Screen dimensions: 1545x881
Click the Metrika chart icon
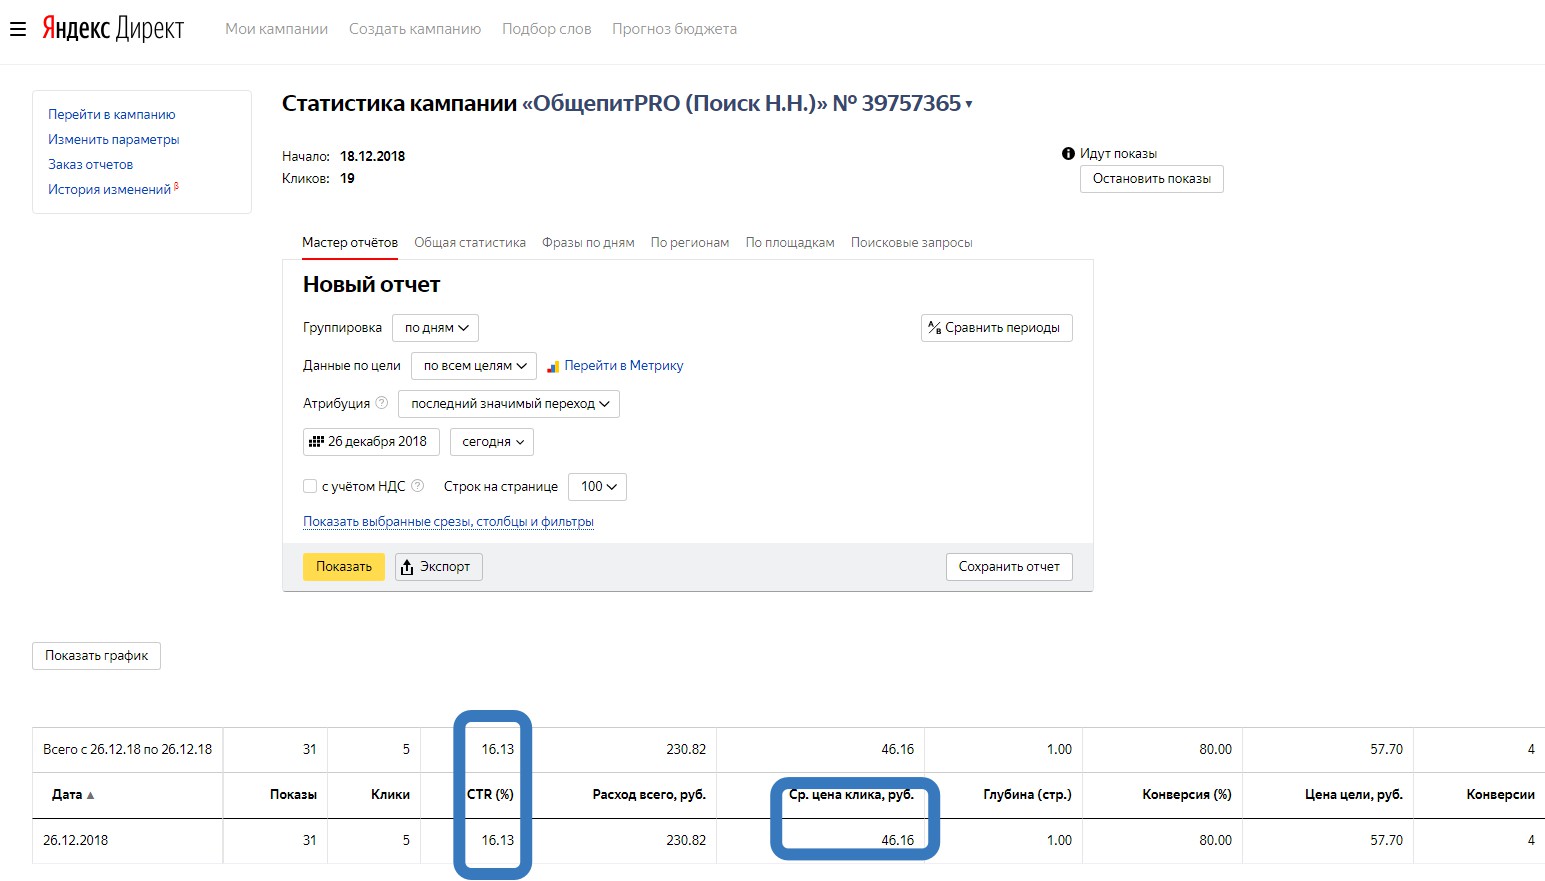coord(553,366)
